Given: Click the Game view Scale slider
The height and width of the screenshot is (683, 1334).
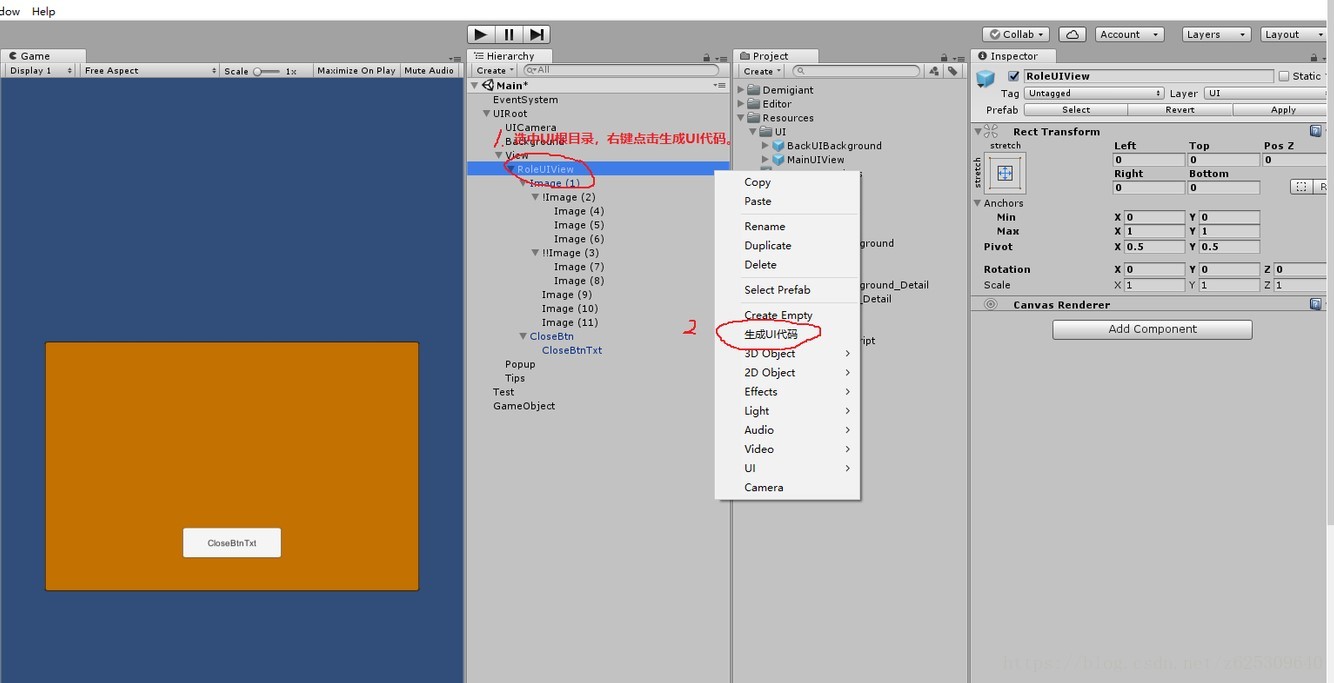Looking at the screenshot, I should pos(267,71).
